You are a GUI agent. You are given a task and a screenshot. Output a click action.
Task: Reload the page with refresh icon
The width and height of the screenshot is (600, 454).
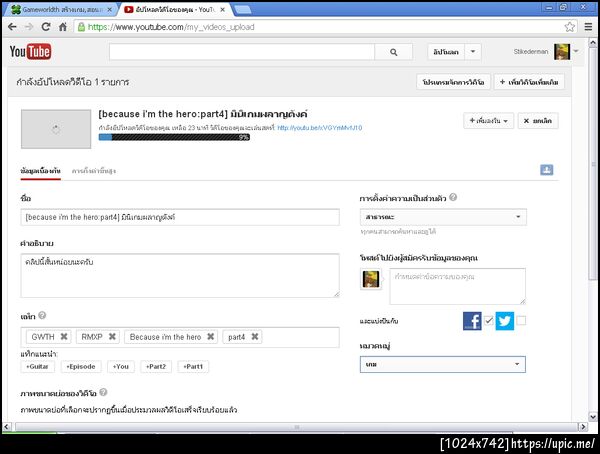pos(46,27)
